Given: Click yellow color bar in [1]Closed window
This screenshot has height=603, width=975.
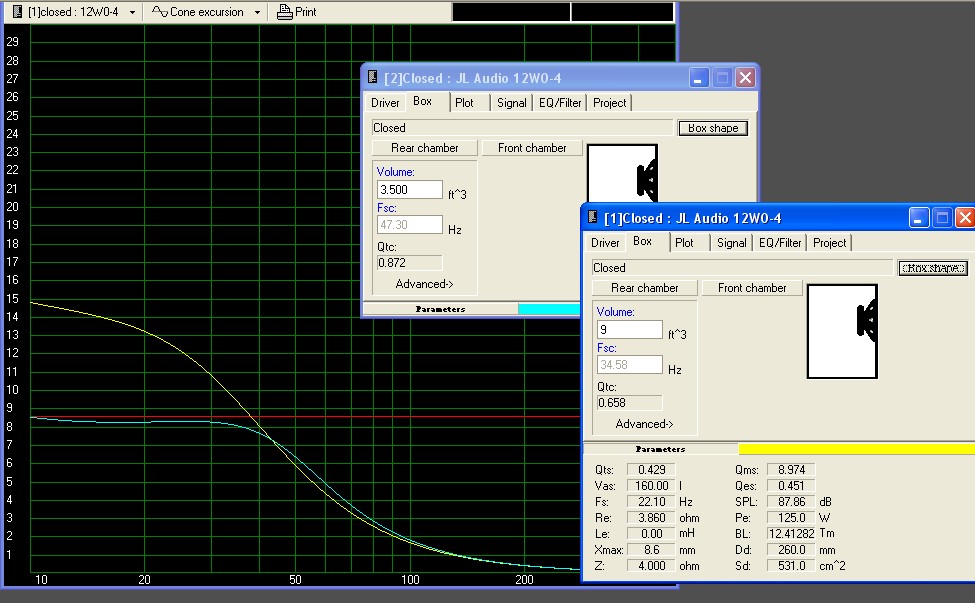Looking at the screenshot, I should pyautogui.click(x=856, y=449).
